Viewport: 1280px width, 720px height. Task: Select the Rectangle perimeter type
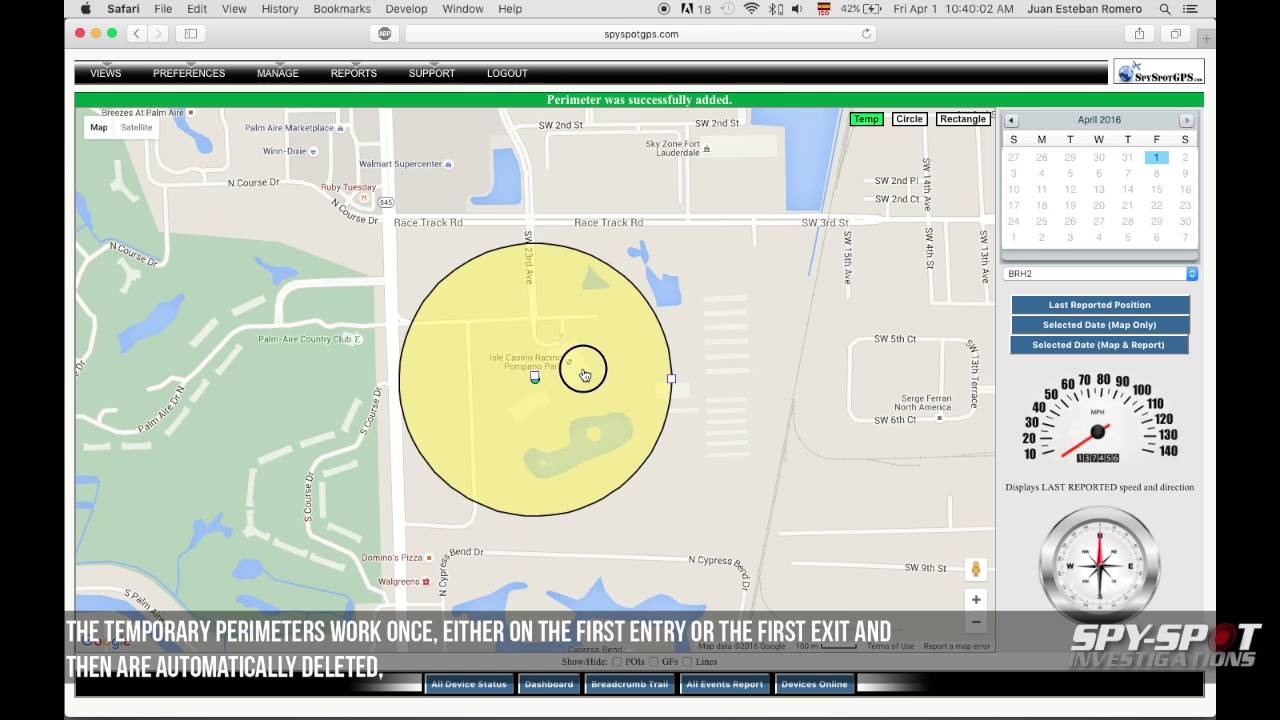[x=963, y=119]
